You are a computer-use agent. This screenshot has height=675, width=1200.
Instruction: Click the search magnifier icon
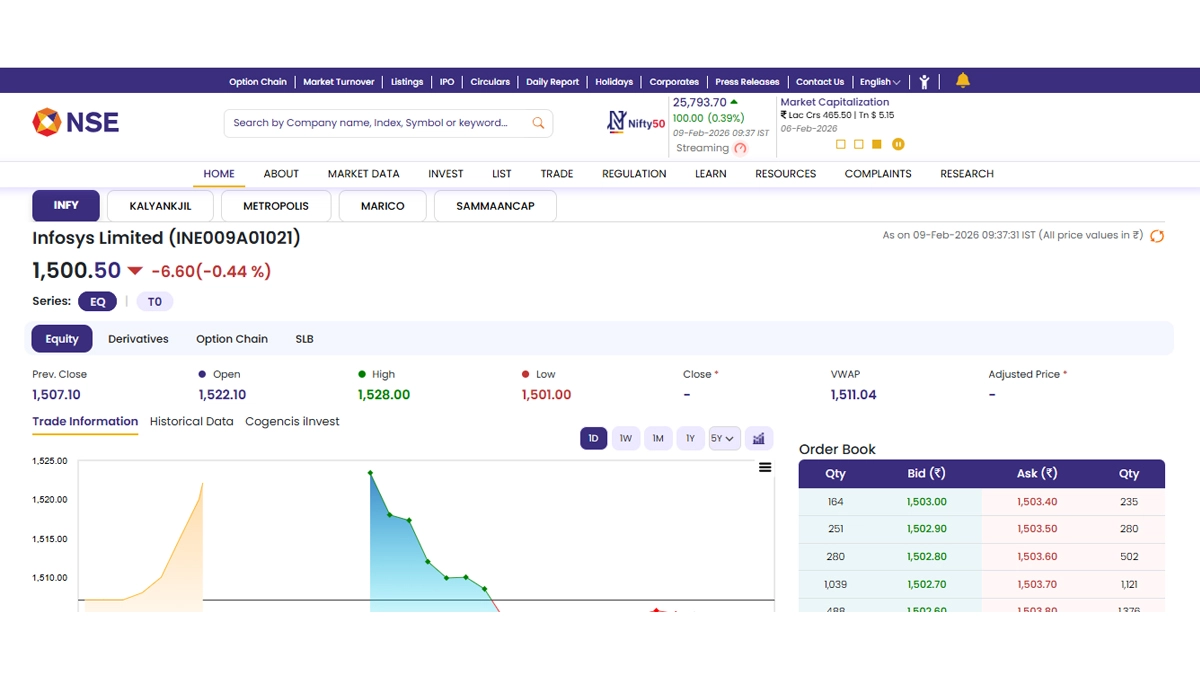click(538, 123)
